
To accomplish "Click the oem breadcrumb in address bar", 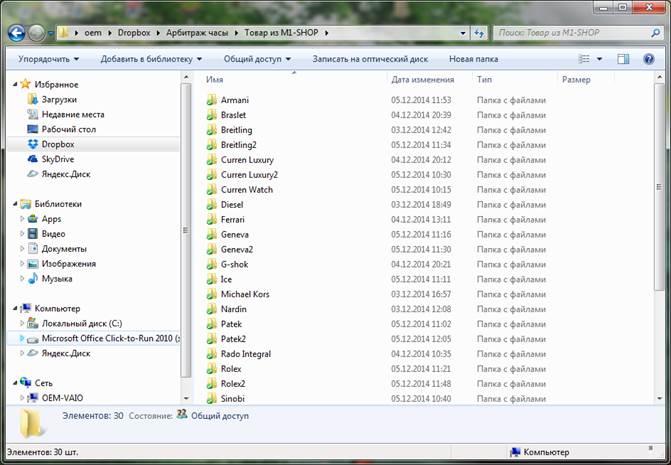I will (93, 33).
